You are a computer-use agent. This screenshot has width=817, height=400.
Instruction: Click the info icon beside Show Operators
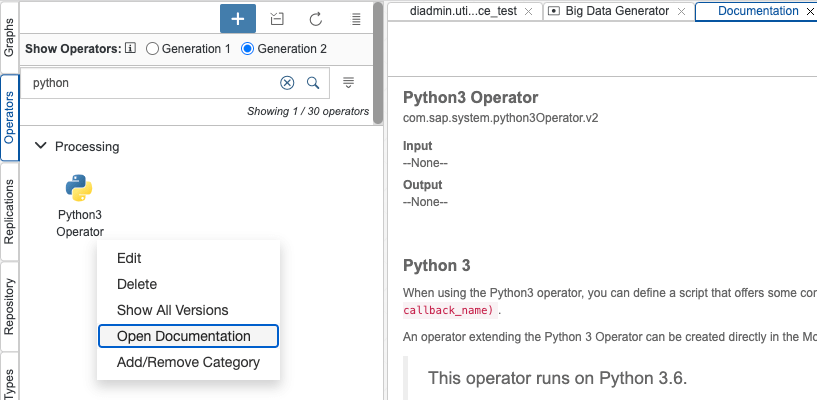coord(131,48)
